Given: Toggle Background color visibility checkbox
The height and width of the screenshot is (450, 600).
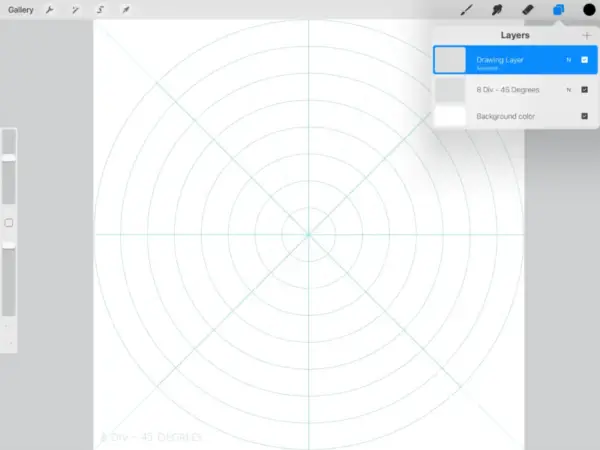Looking at the screenshot, I should [584, 116].
